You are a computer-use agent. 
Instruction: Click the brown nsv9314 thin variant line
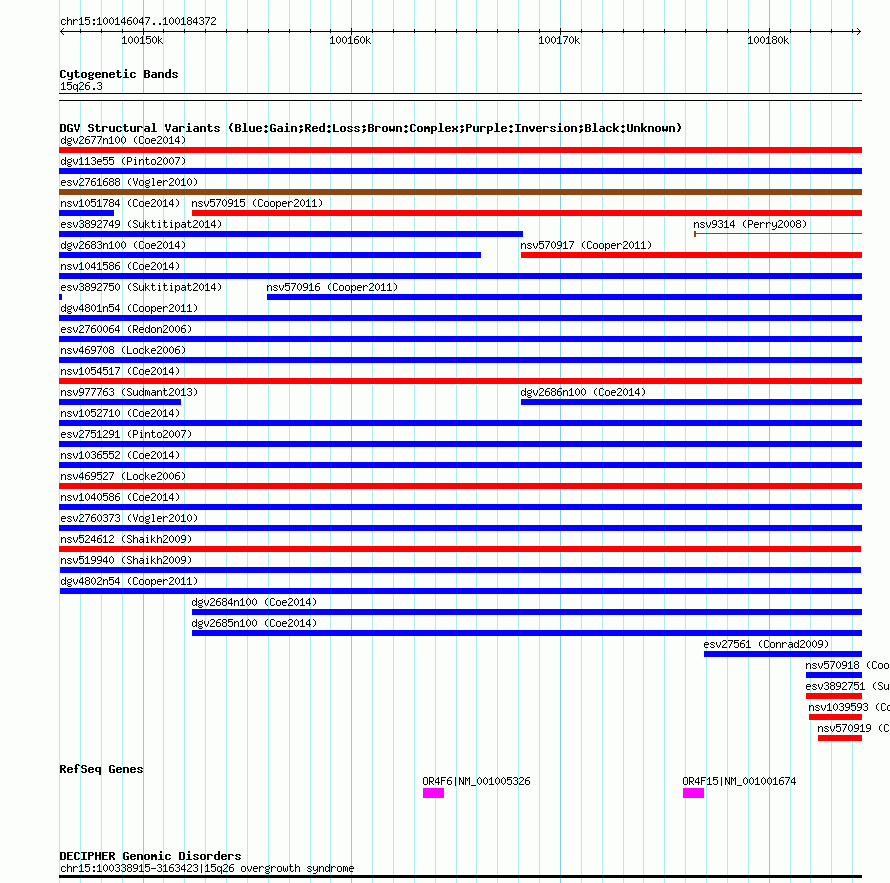(778, 234)
